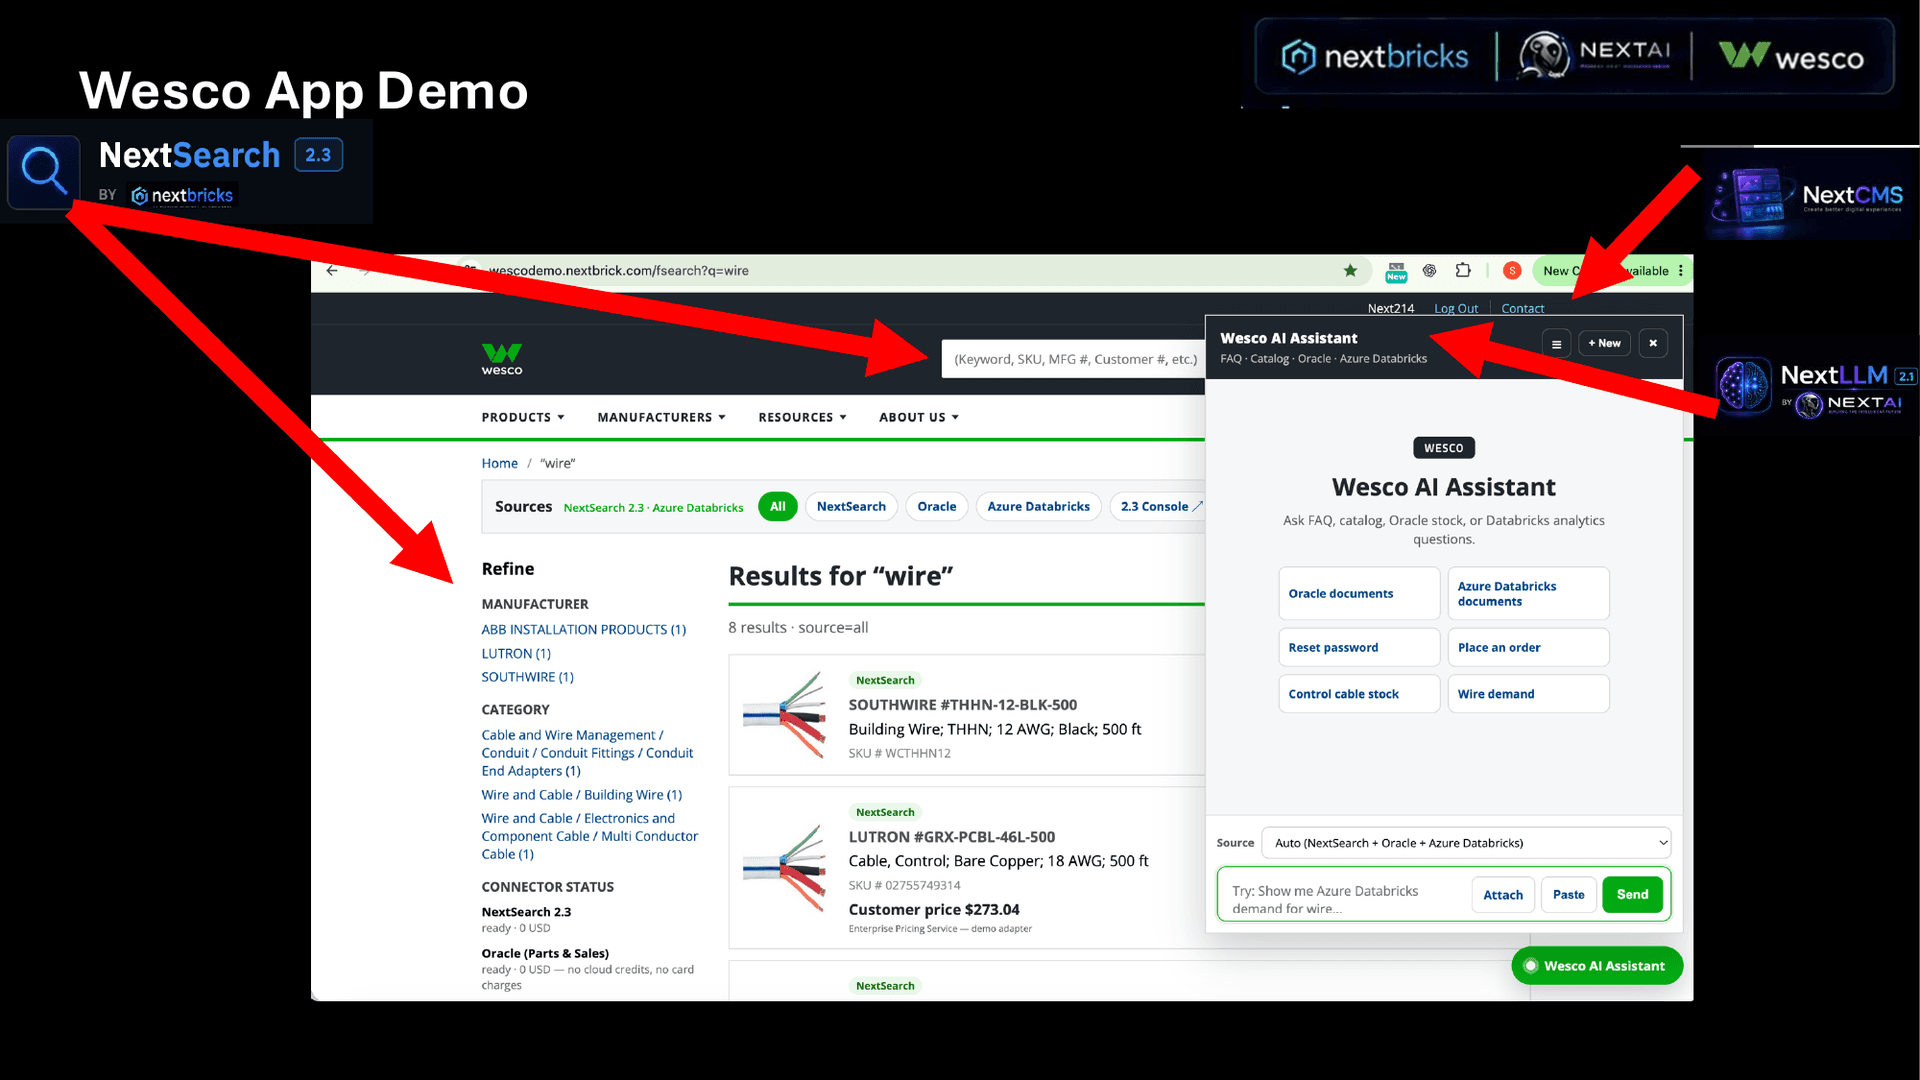Open the SOUTHWIRE #THHN-12-BLK-500 product title

tap(963, 704)
